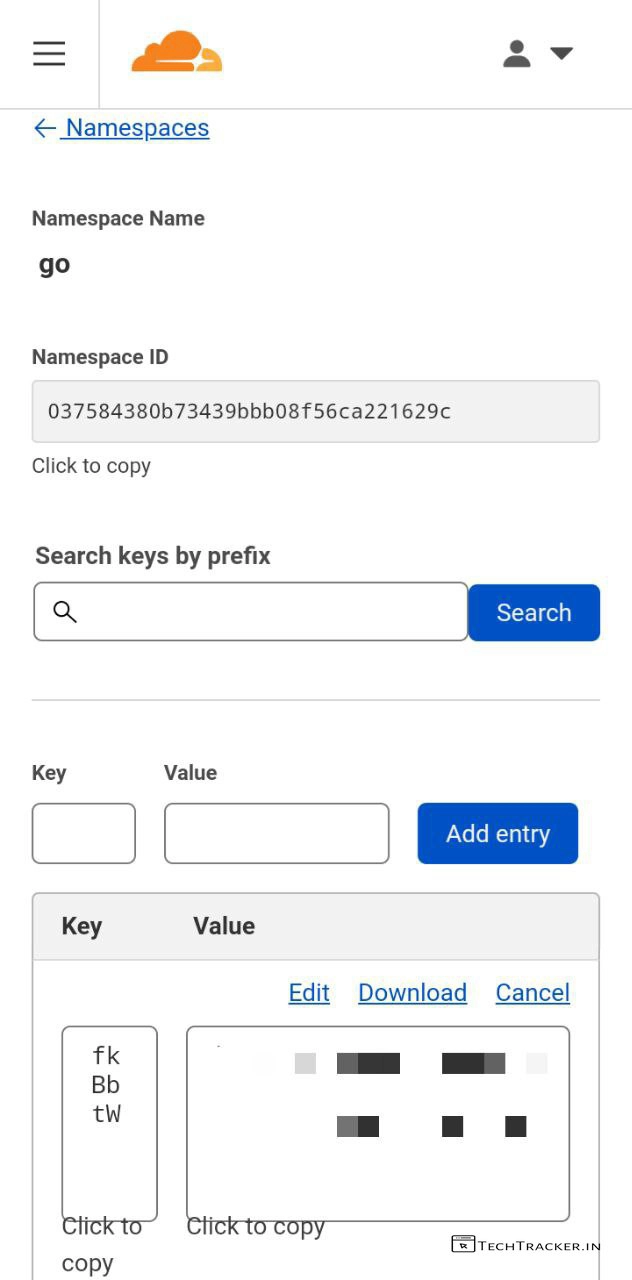The width and height of the screenshot is (632, 1280).
Task: Click the Cloudflare cloud logo
Action: click(x=176, y=52)
